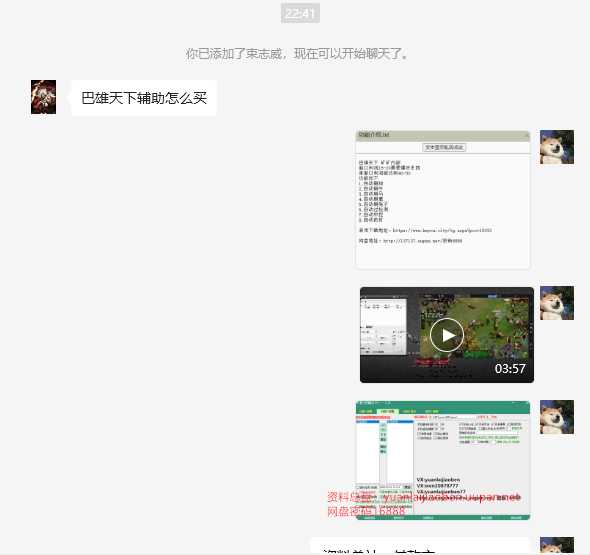590x555 pixels.
Task: Open the text file screenshot image message
Action: click(442, 199)
